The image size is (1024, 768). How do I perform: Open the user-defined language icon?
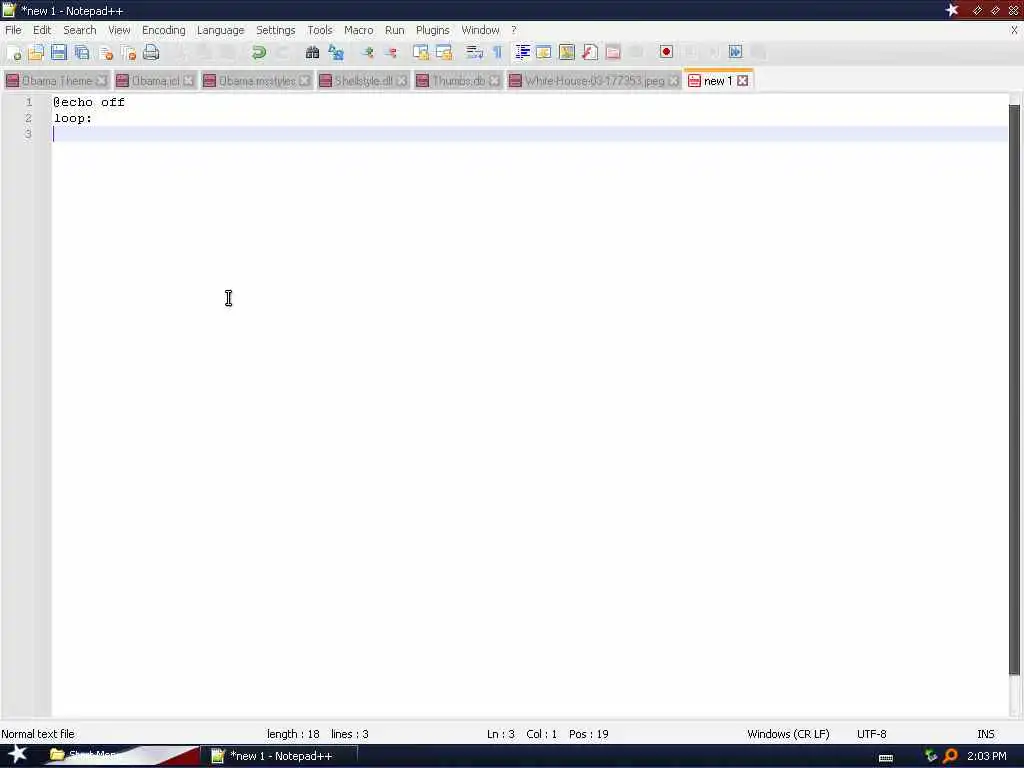(544, 53)
